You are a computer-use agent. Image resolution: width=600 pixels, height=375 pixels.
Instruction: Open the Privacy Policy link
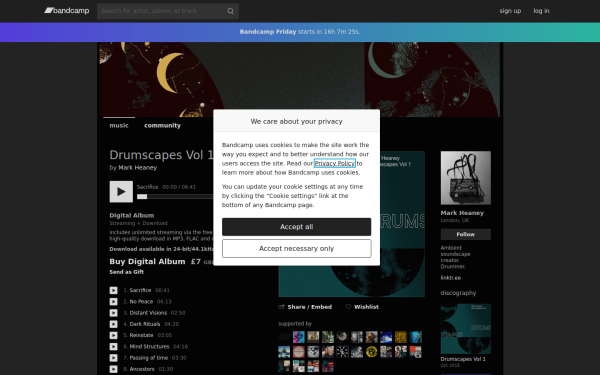pyautogui.click(x=334, y=163)
